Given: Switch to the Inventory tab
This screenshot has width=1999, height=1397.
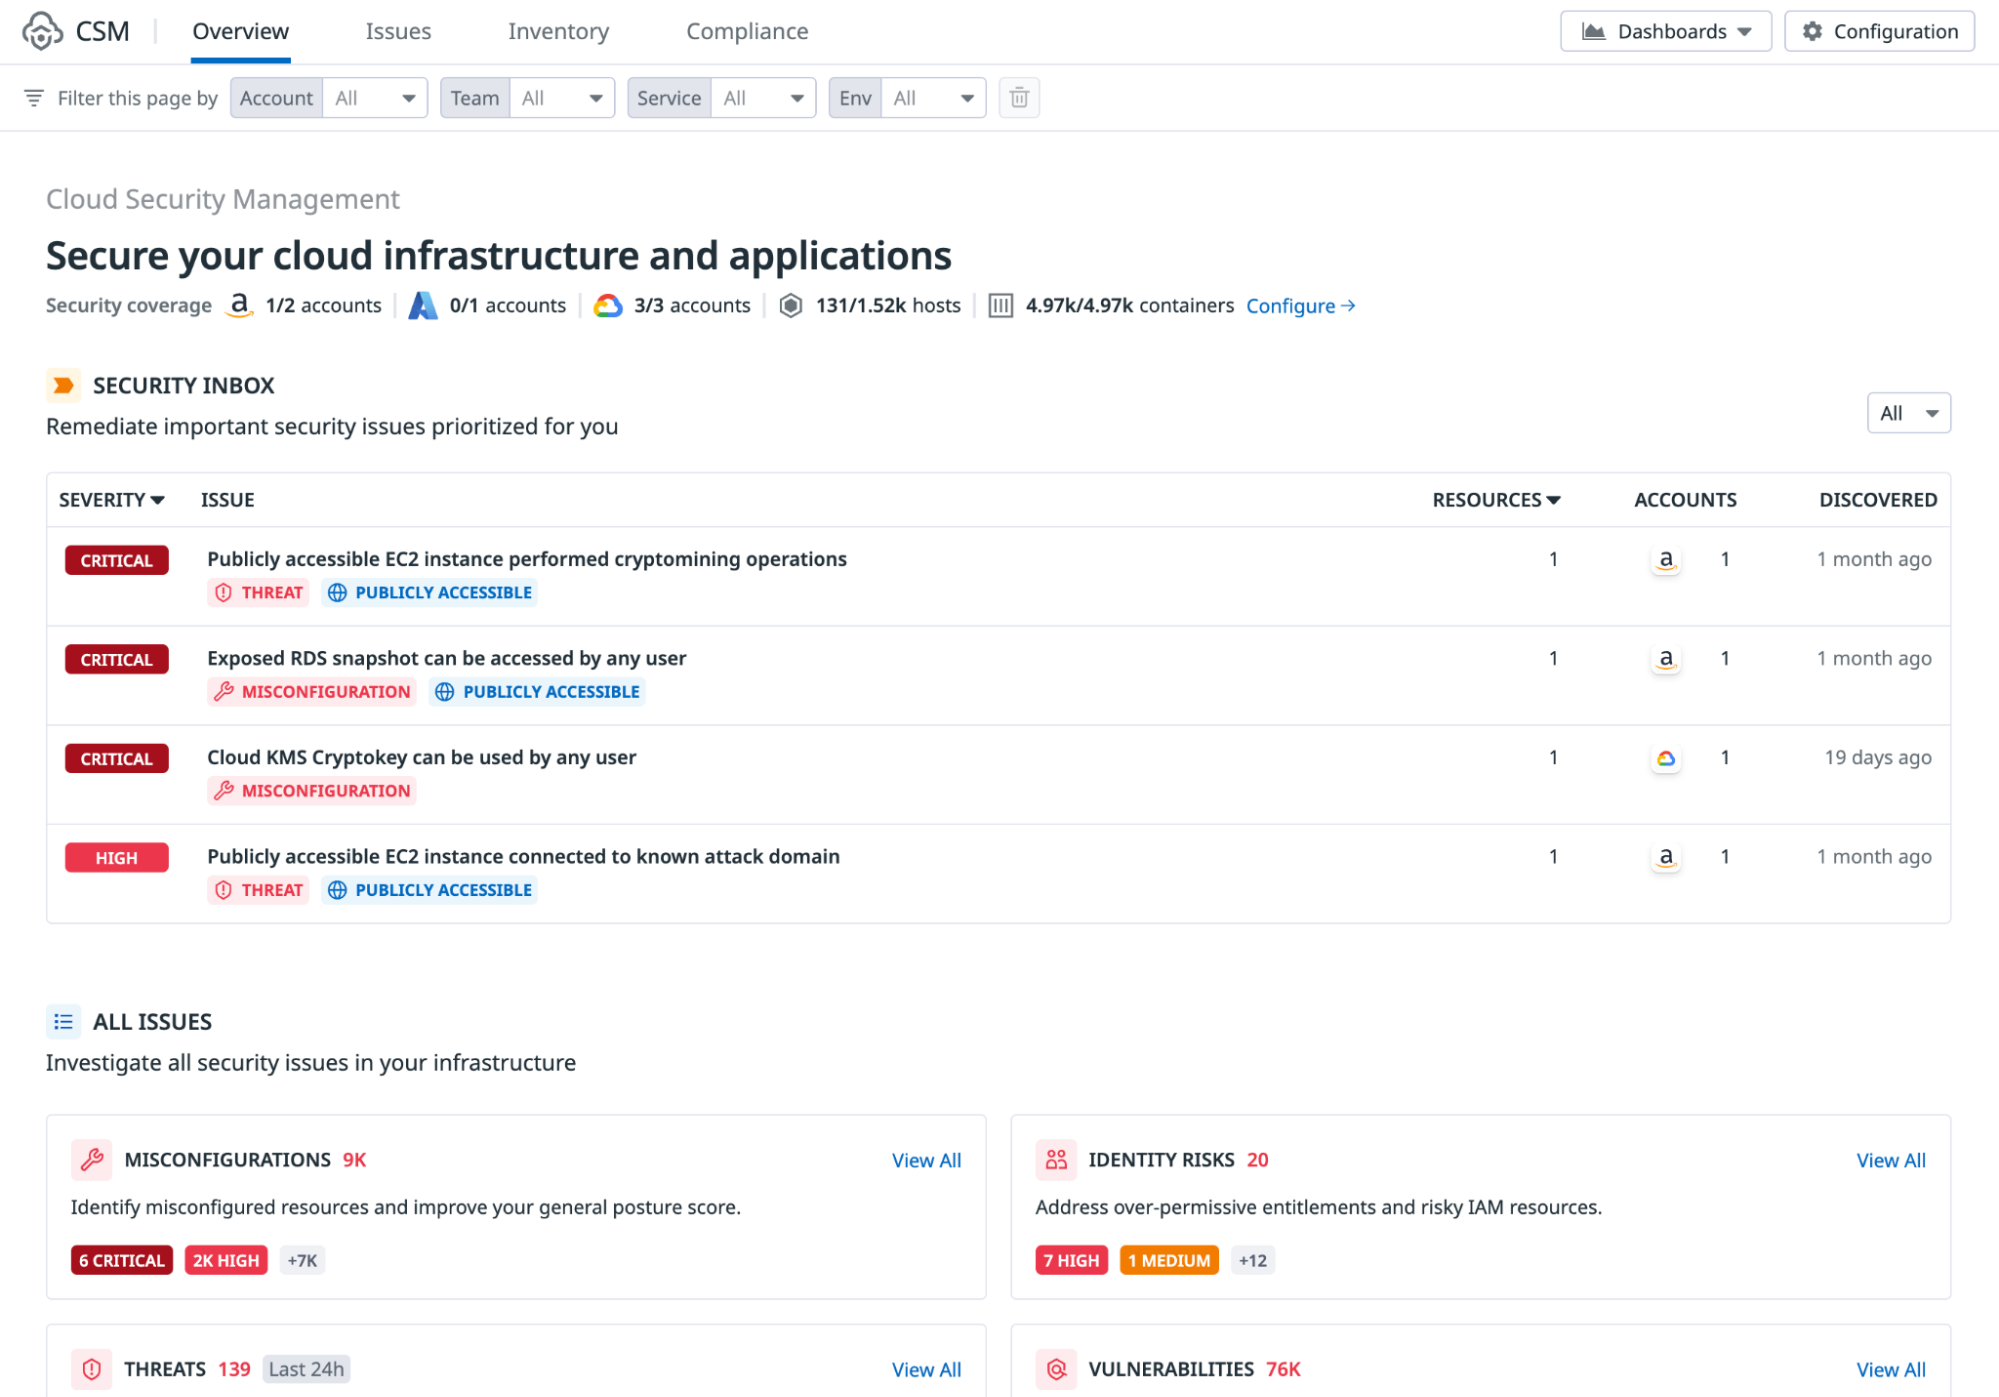Looking at the screenshot, I should 558,31.
